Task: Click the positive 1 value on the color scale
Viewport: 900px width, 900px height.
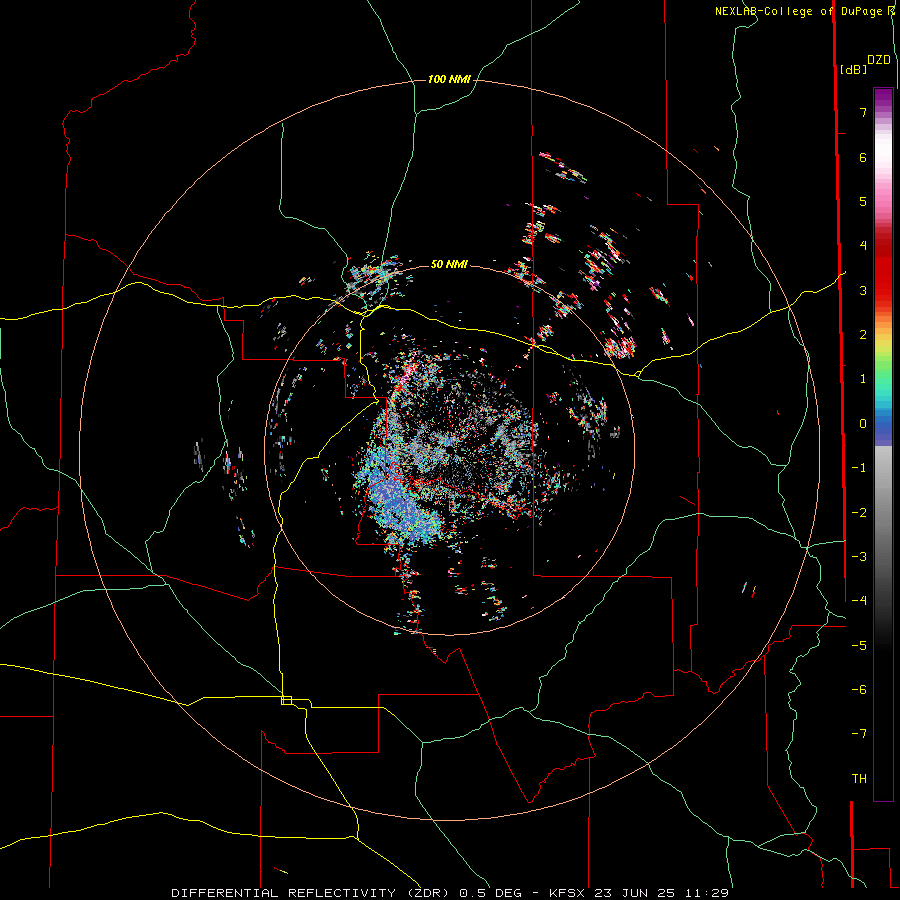Action: (x=863, y=378)
